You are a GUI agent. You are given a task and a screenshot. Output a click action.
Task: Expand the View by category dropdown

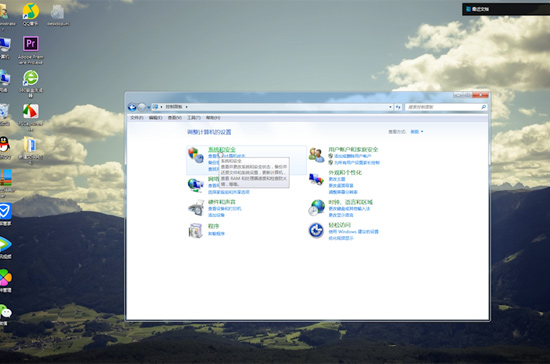[417, 132]
